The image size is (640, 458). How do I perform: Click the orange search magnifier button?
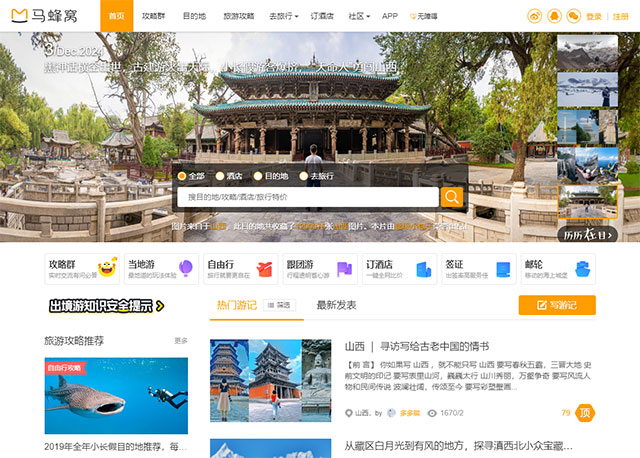click(452, 197)
